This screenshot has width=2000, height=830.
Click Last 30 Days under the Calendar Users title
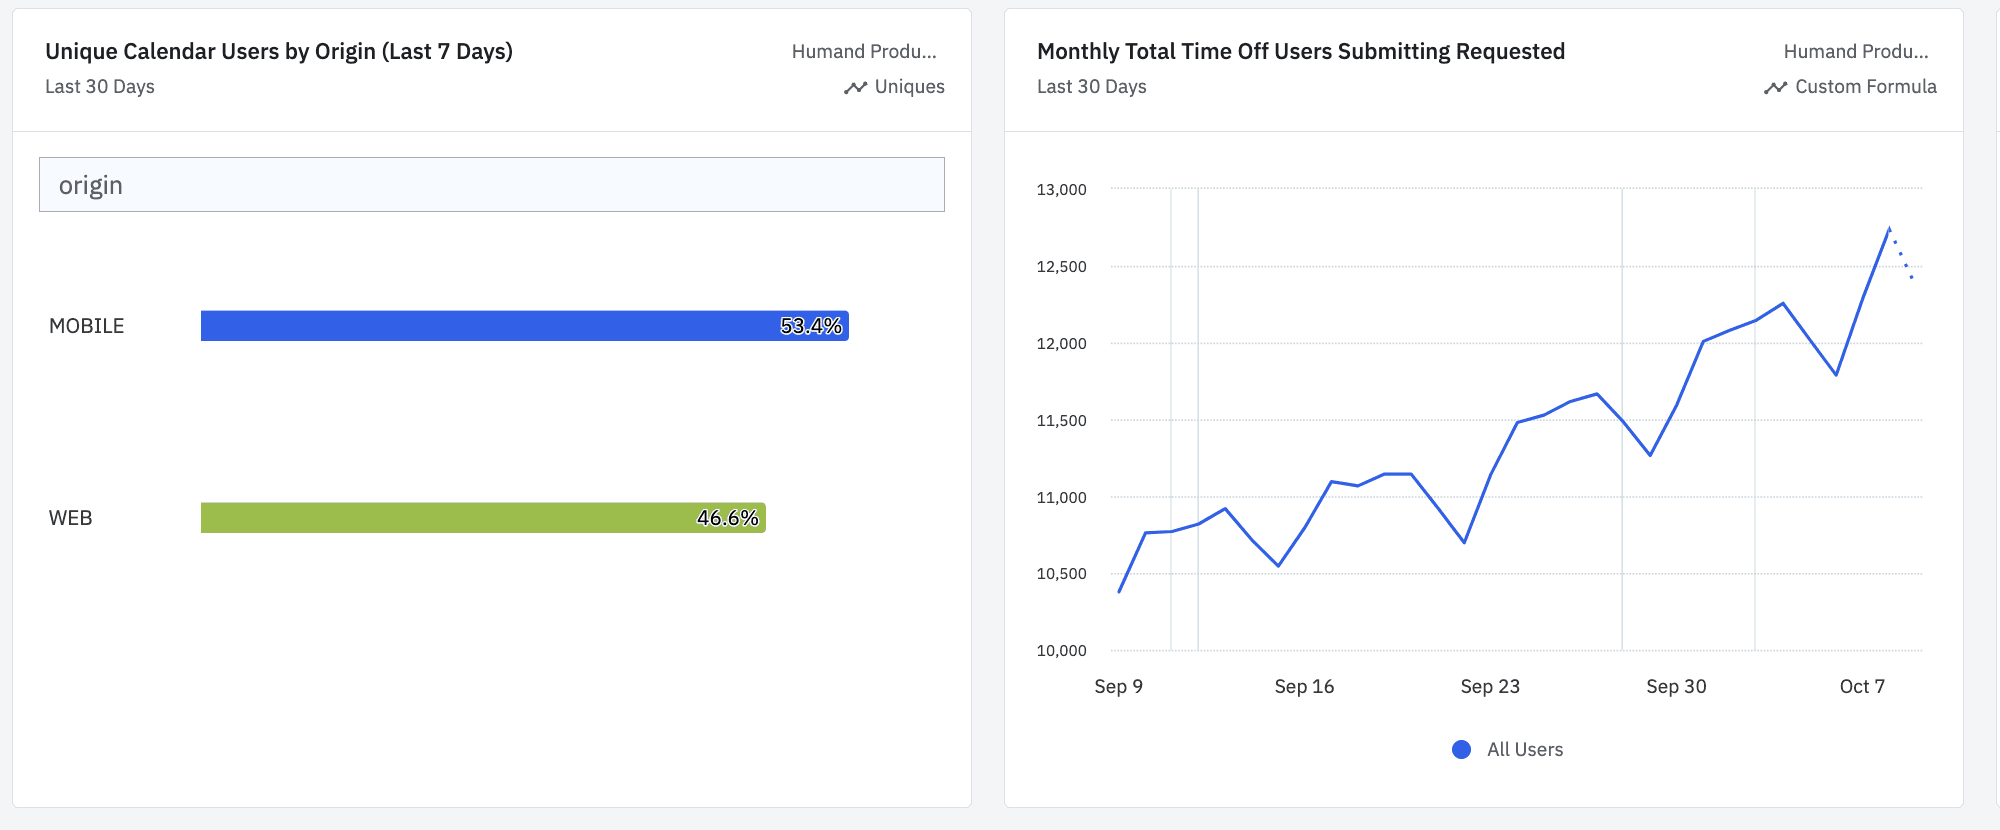pyautogui.click(x=100, y=87)
